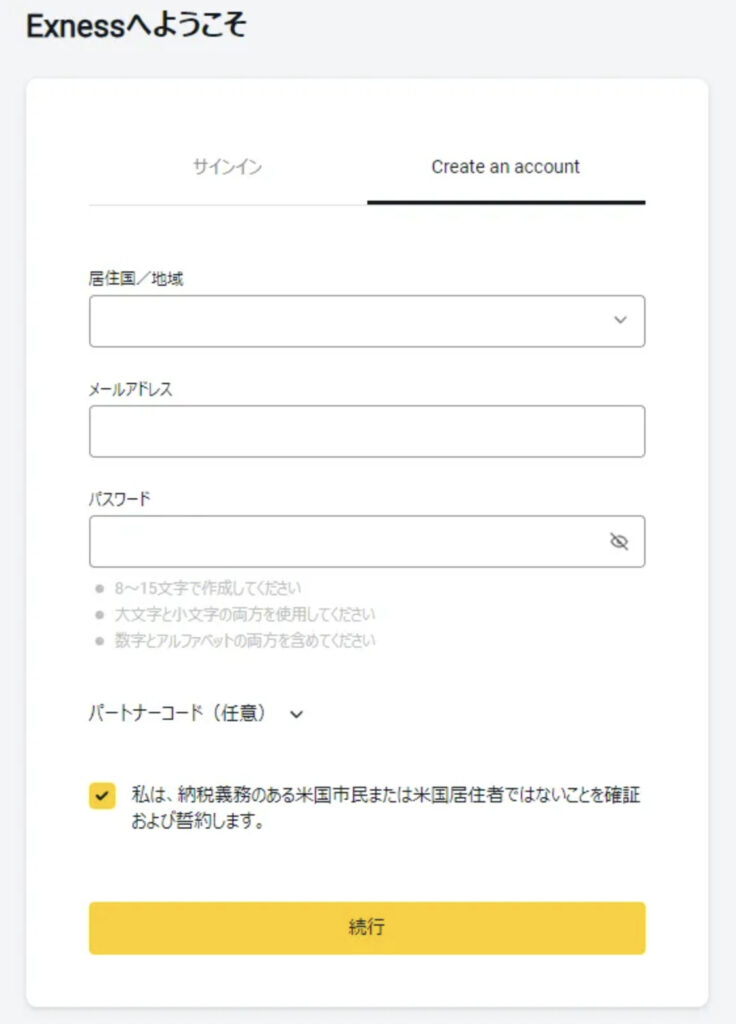Click the Exnessへようこそ heading
The width and height of the screenshot is (736, 1024).
pos(136,27)
